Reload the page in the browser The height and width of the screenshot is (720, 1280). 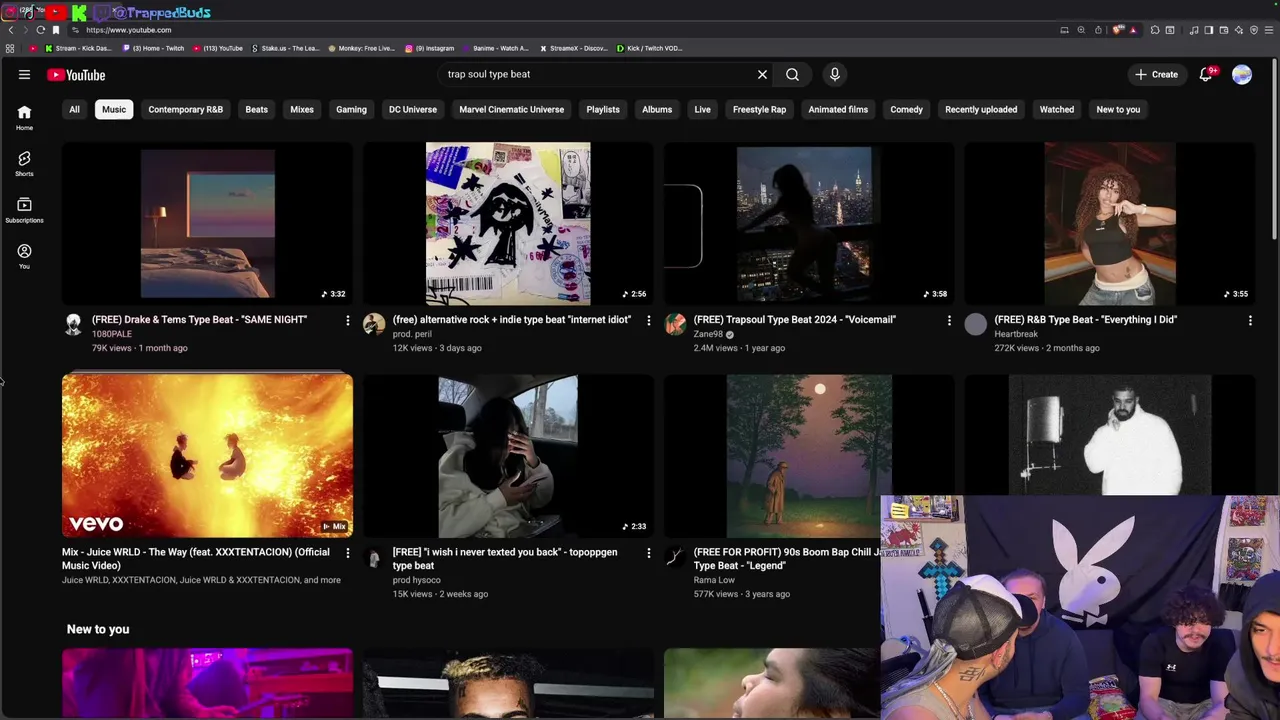coord(40,30)
